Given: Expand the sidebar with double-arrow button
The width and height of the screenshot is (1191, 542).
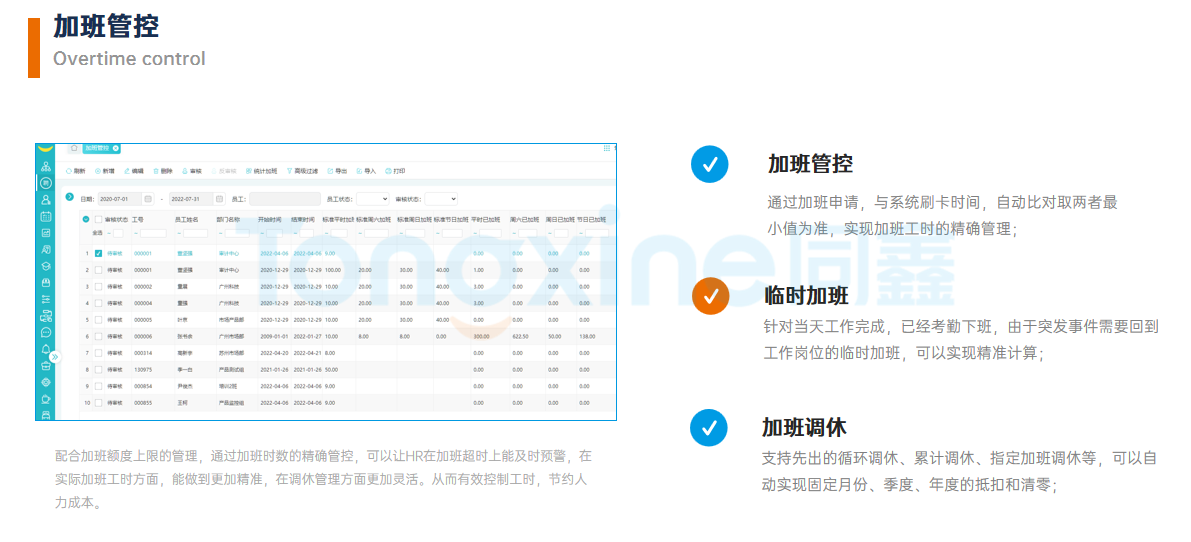Looking at the screenshot, I should (55, 356).
